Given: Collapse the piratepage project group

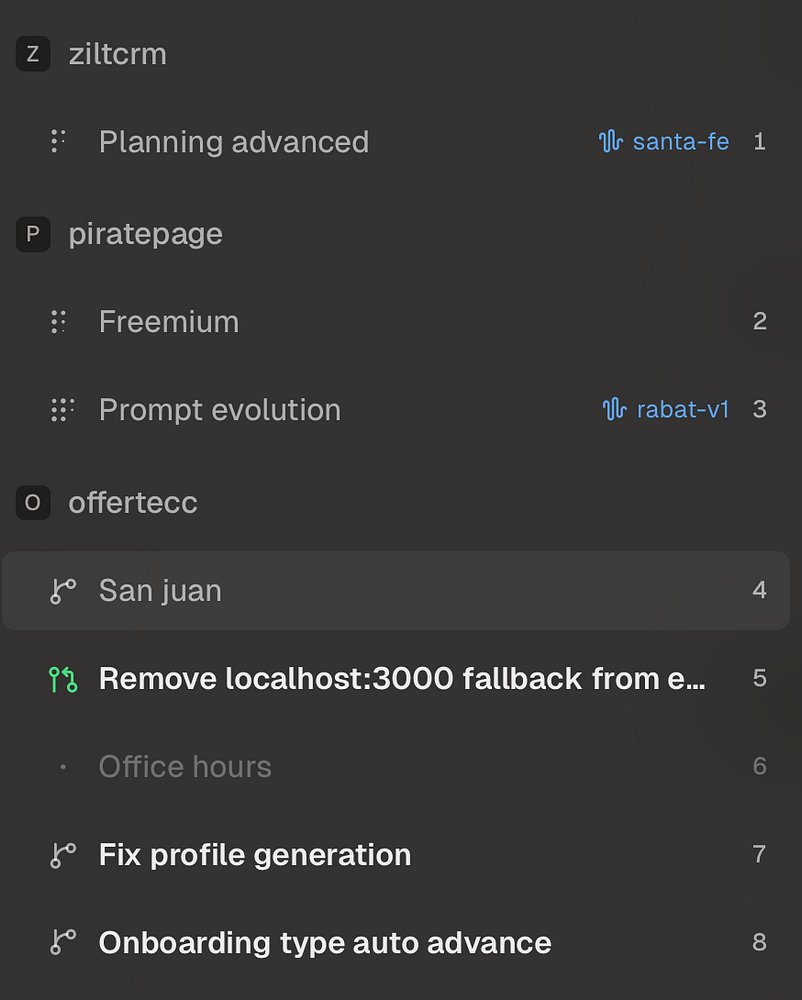Looking at the screenshot, I should click(x=145, y=234).
